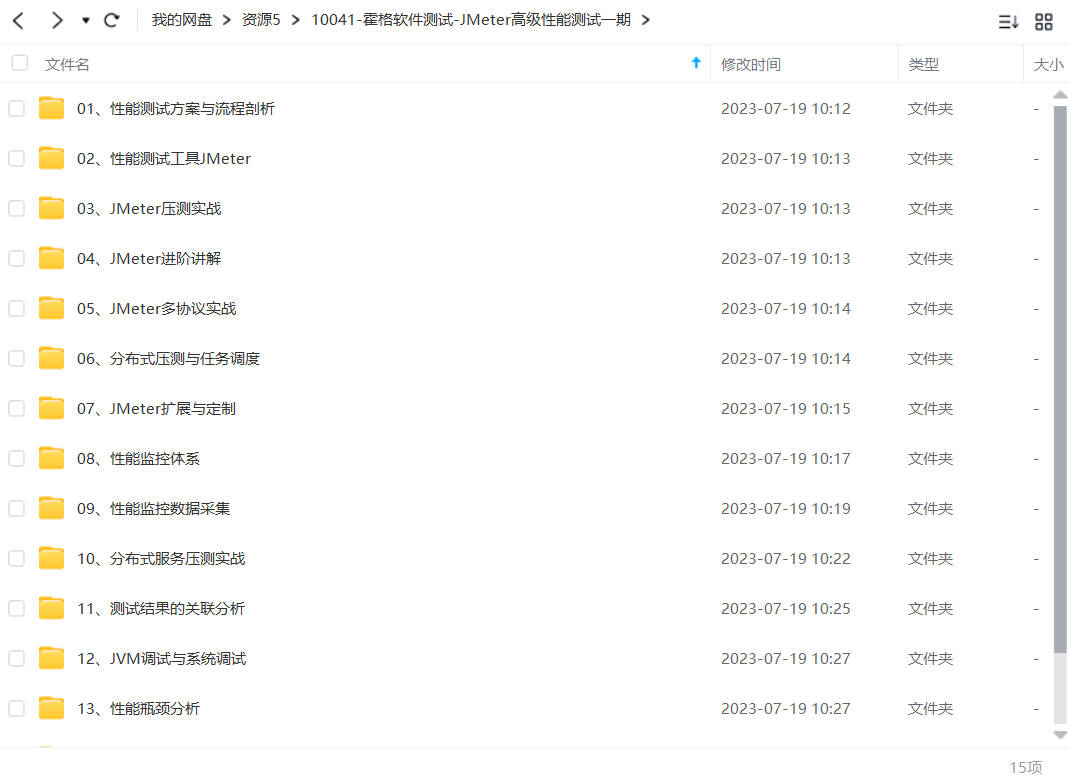Click folder icon of 03、JMeter压测实战
The image size is (1069, 781).
(x=51, y=207)
